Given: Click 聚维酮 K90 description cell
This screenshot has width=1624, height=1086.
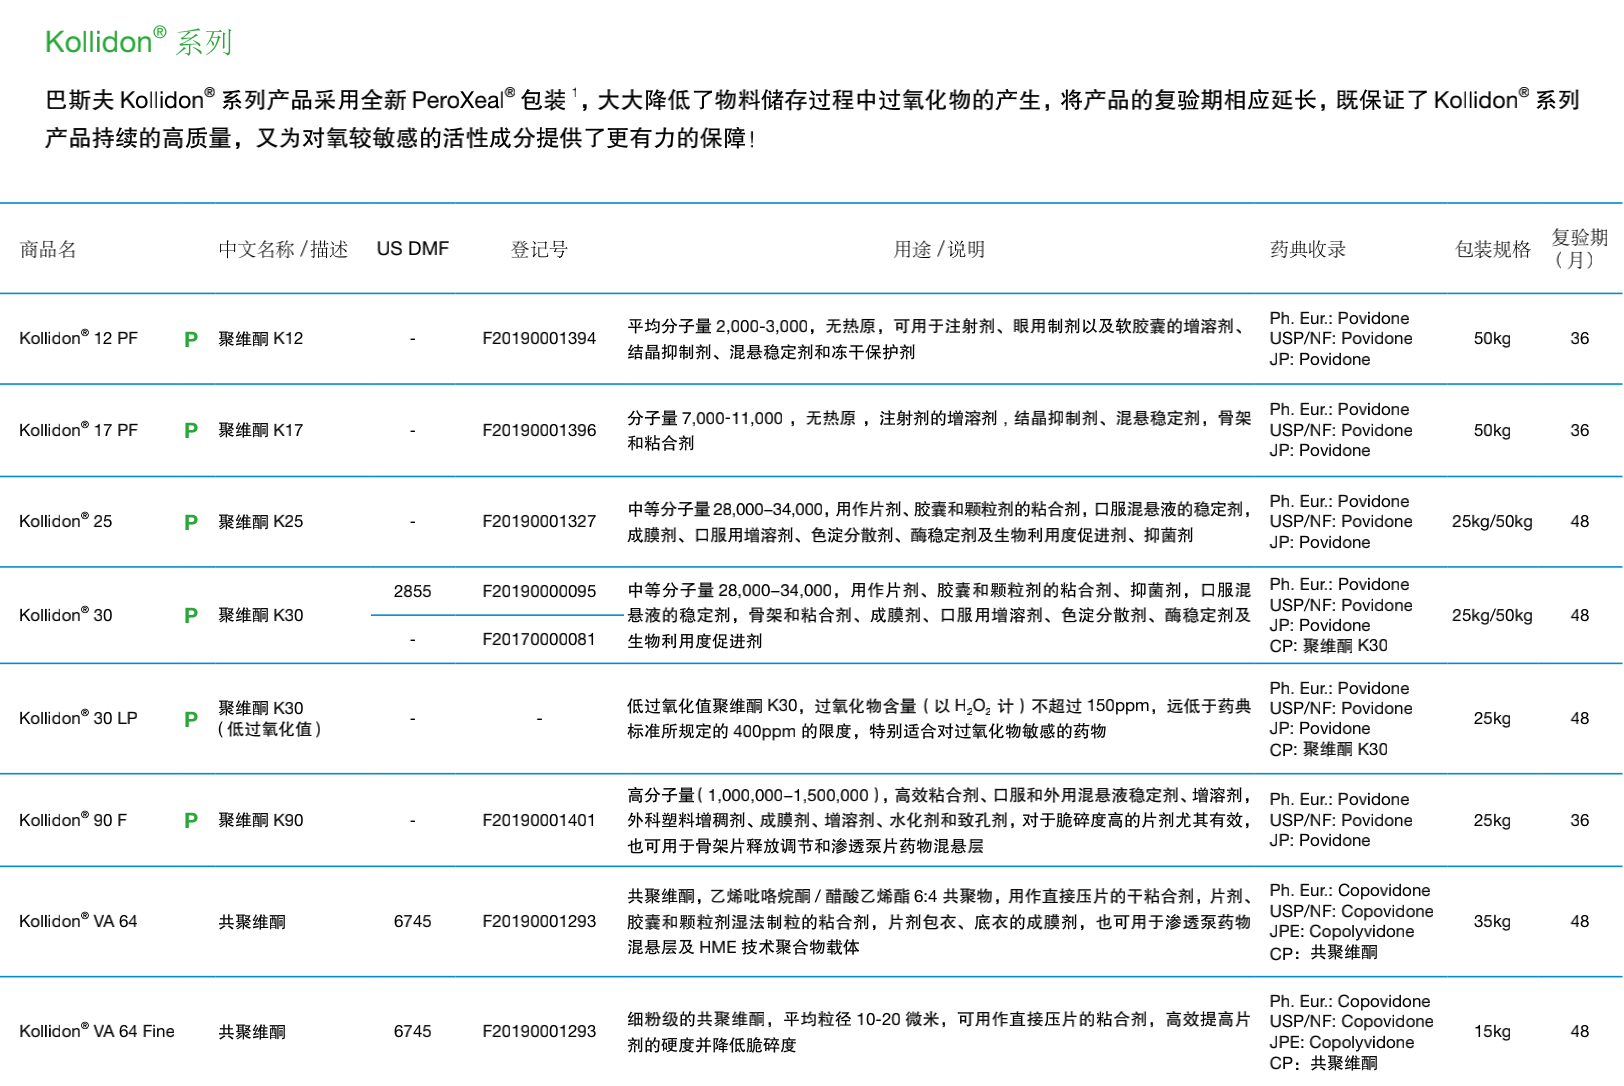Looking at the screenshot, I should click(261, 820).
